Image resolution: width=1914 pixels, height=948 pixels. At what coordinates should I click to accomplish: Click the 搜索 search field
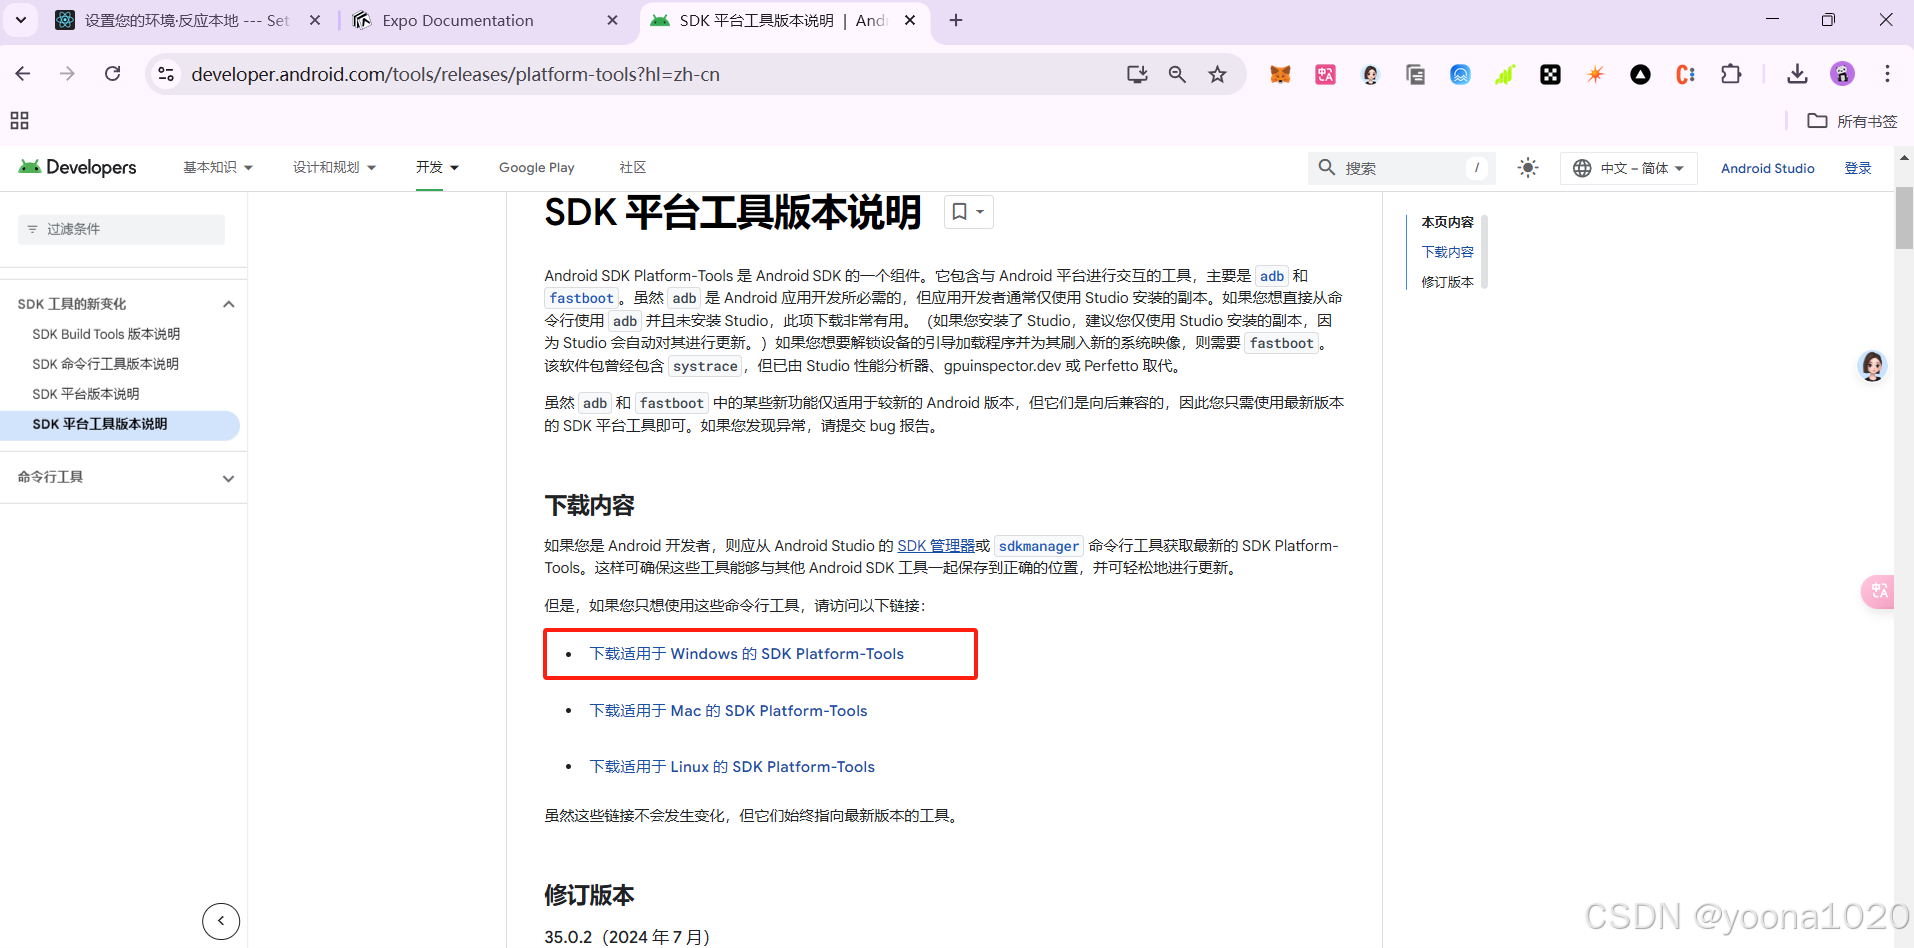pyautogui.click(x=1401, y=168)
